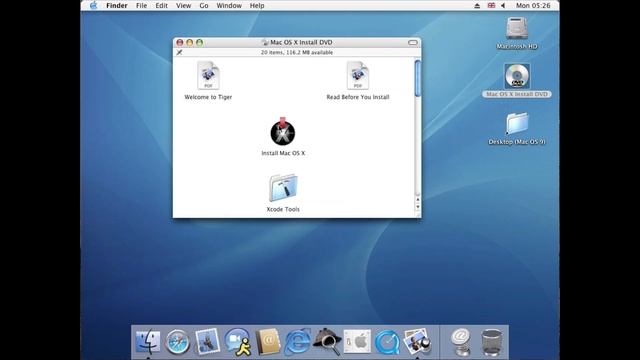Select Desktop (Mac OS 9) folder icon
Image resolution: width=640 pixels, height=360 pixels.
point(517,123)
